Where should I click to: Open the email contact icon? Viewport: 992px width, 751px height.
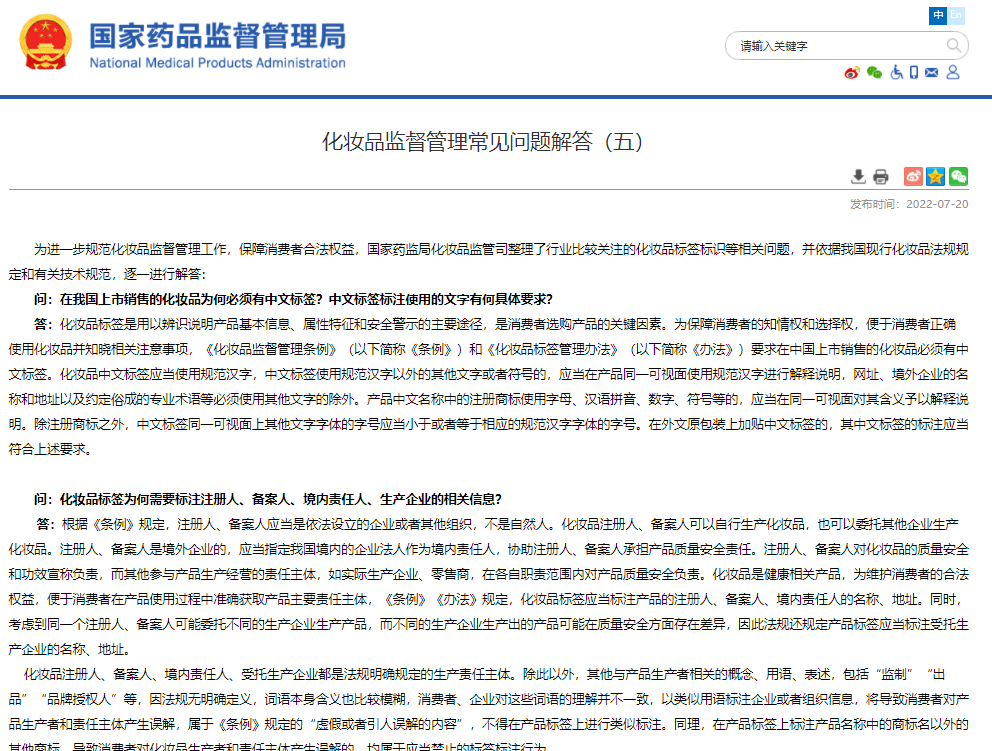(x=932, y=73)
